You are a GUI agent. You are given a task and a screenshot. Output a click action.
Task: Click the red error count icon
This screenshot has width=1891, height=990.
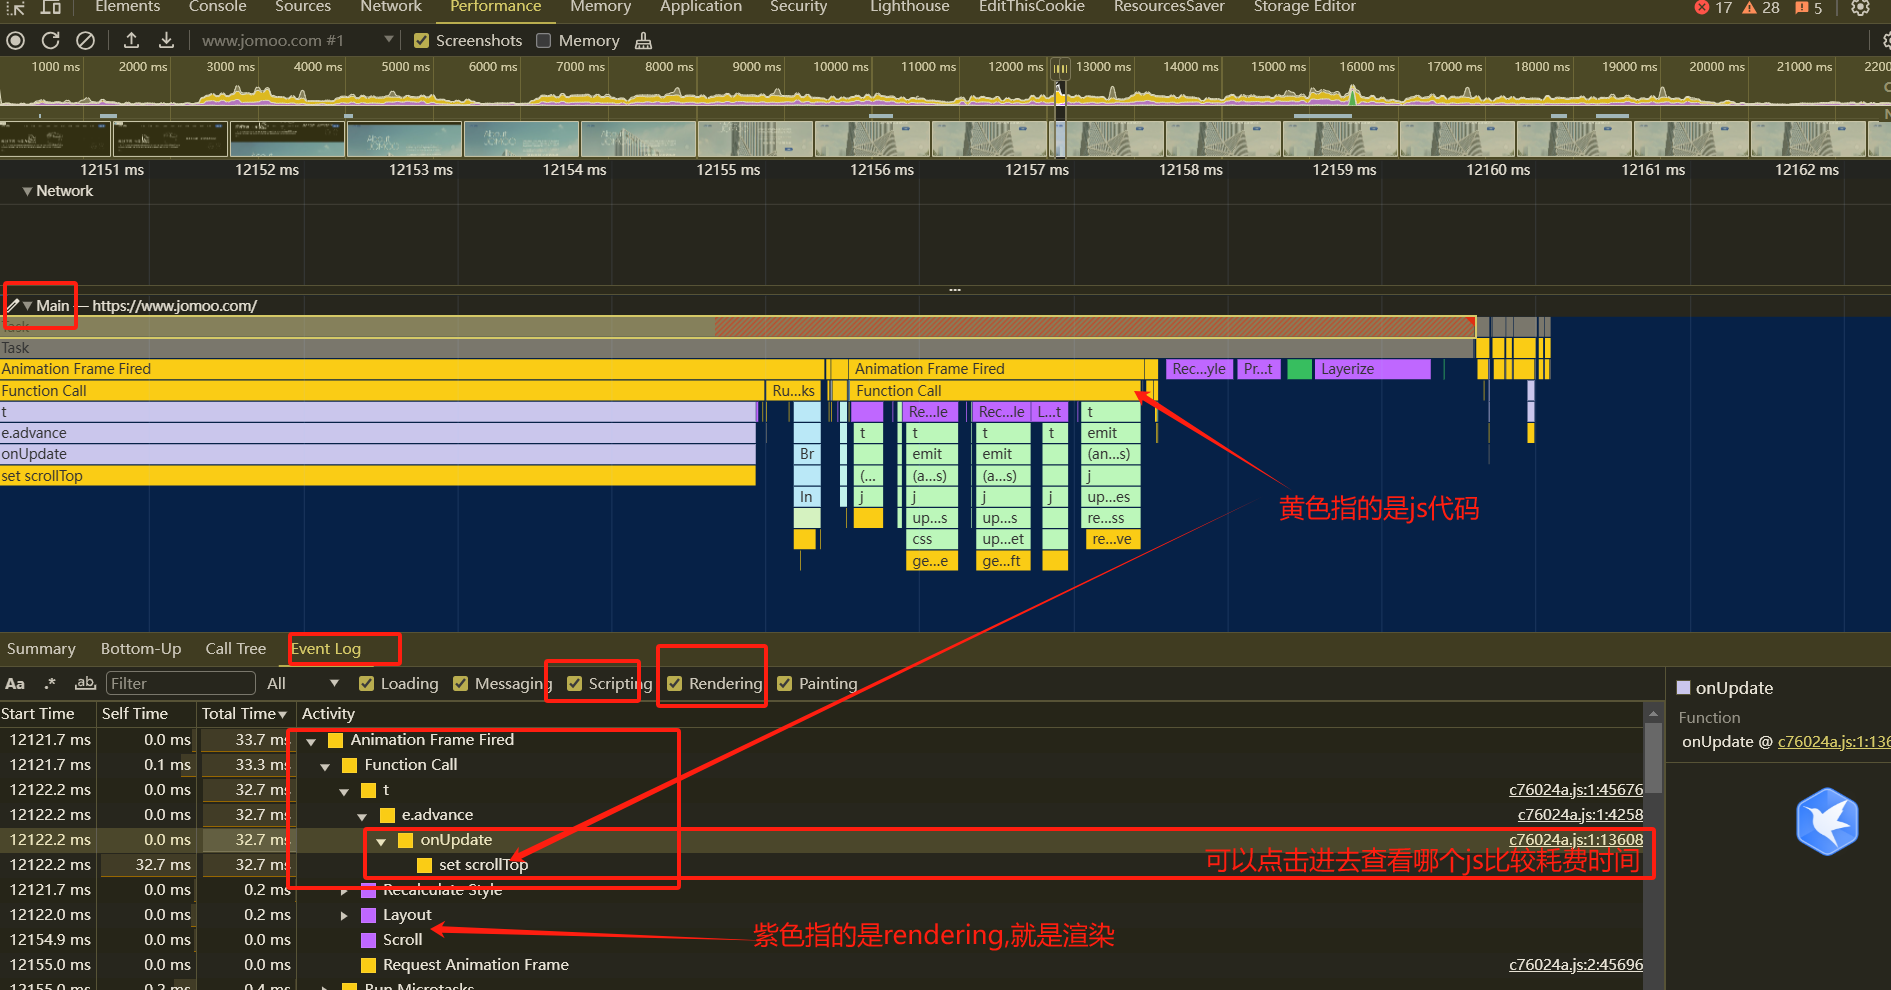1702,7
